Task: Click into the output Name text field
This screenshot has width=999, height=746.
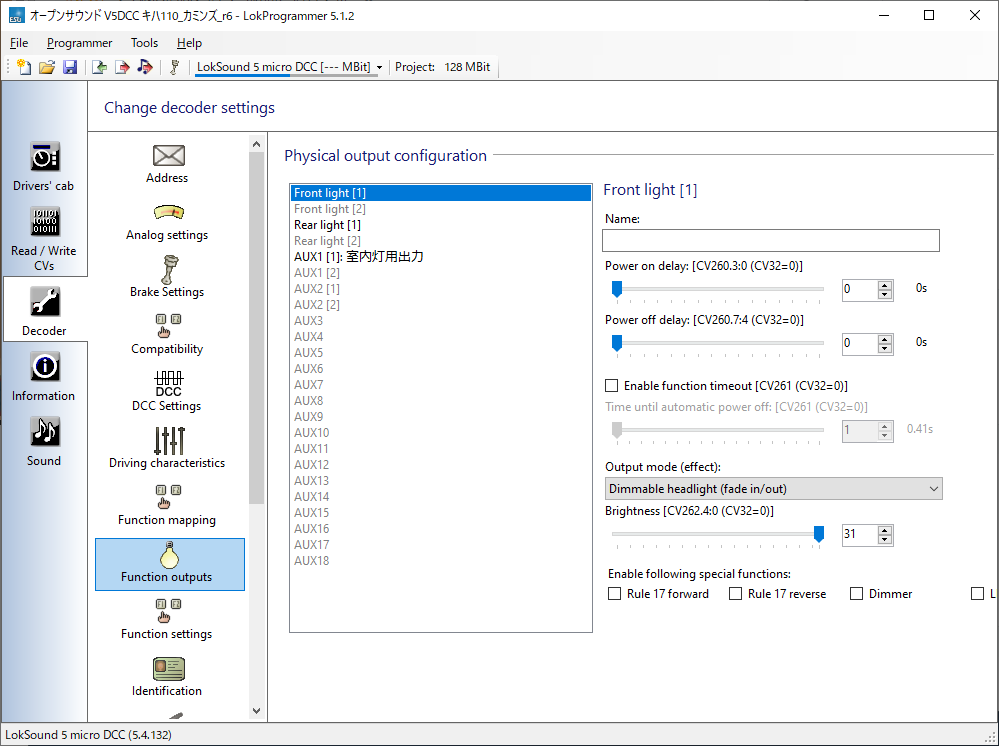Action: click(770, 240)
